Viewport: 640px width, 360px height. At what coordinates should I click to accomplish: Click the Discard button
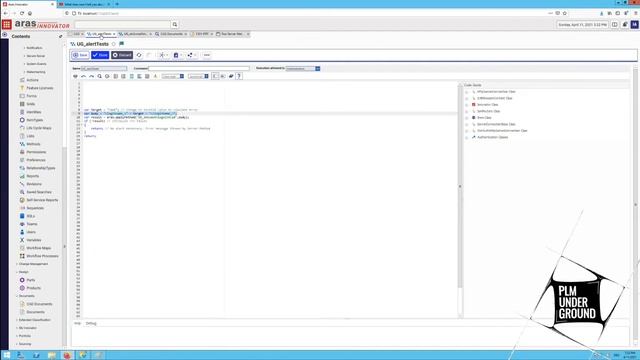122,55
